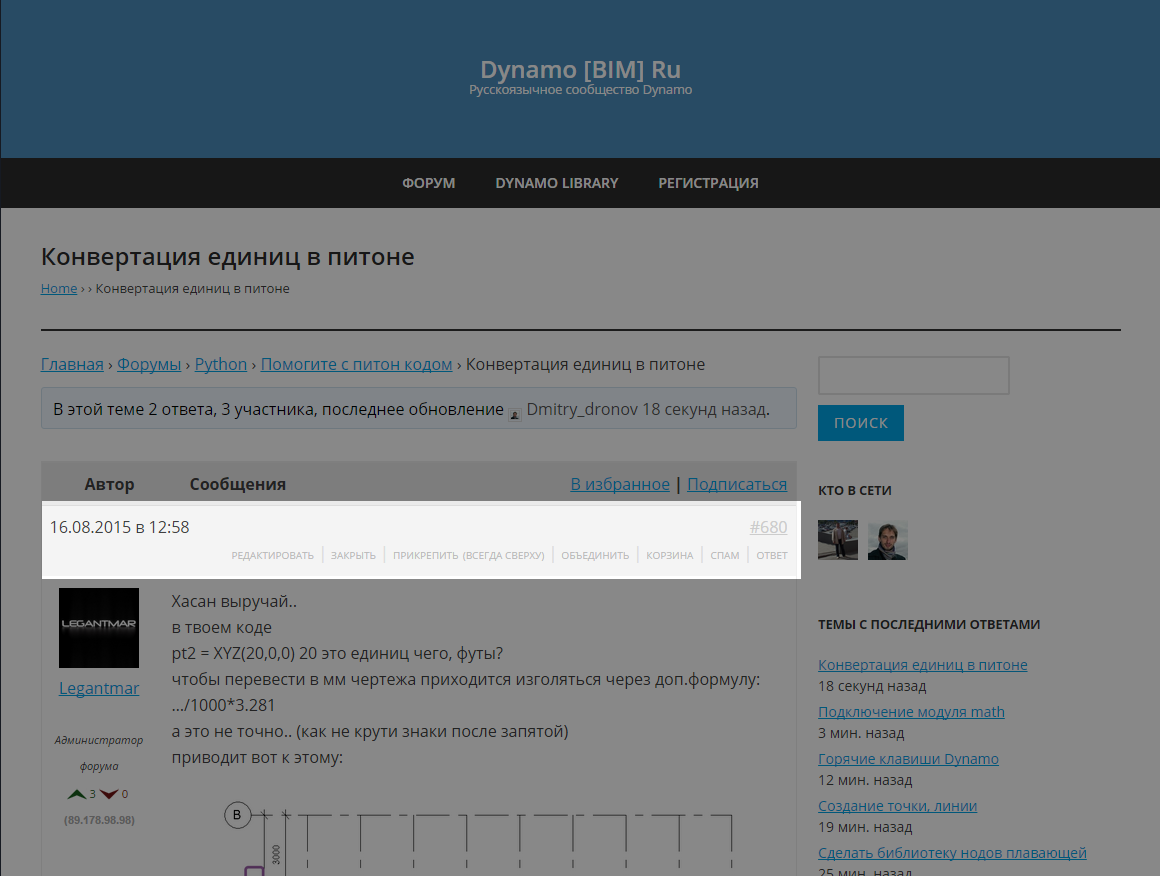Click ОТВЕТ reply action

772,556
